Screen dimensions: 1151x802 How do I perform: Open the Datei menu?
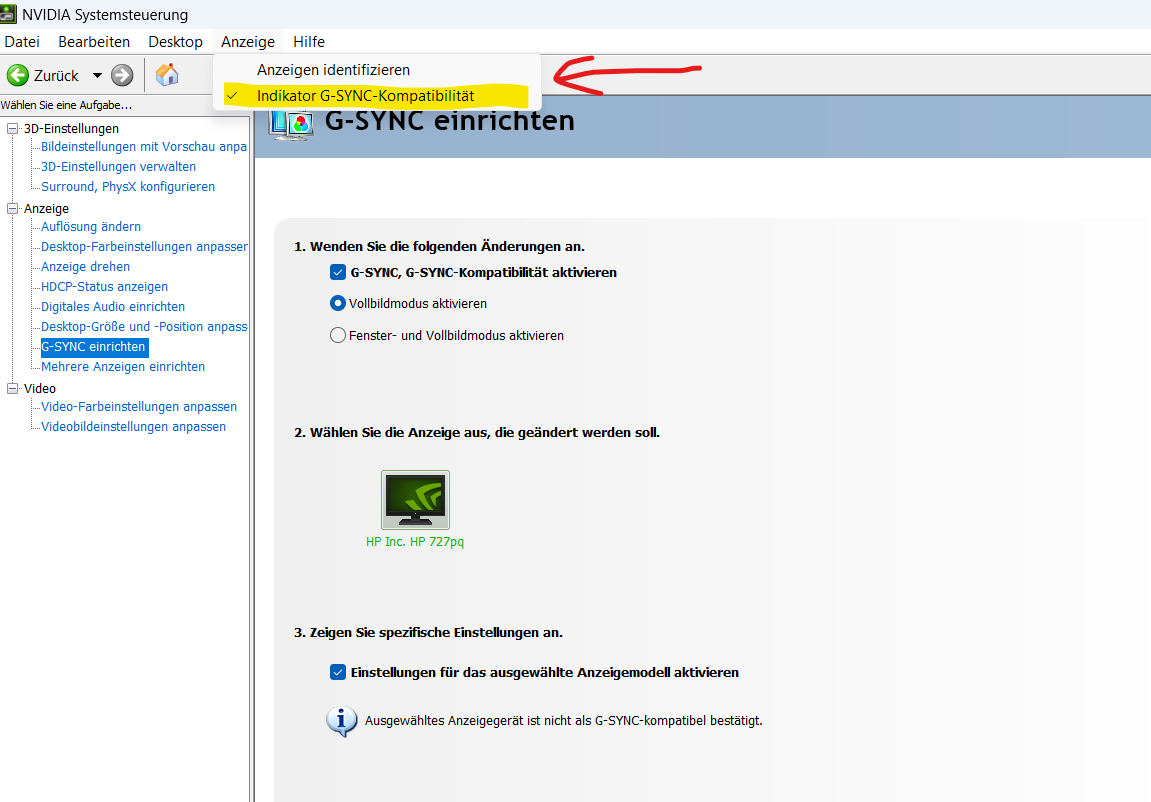[22, 42]
